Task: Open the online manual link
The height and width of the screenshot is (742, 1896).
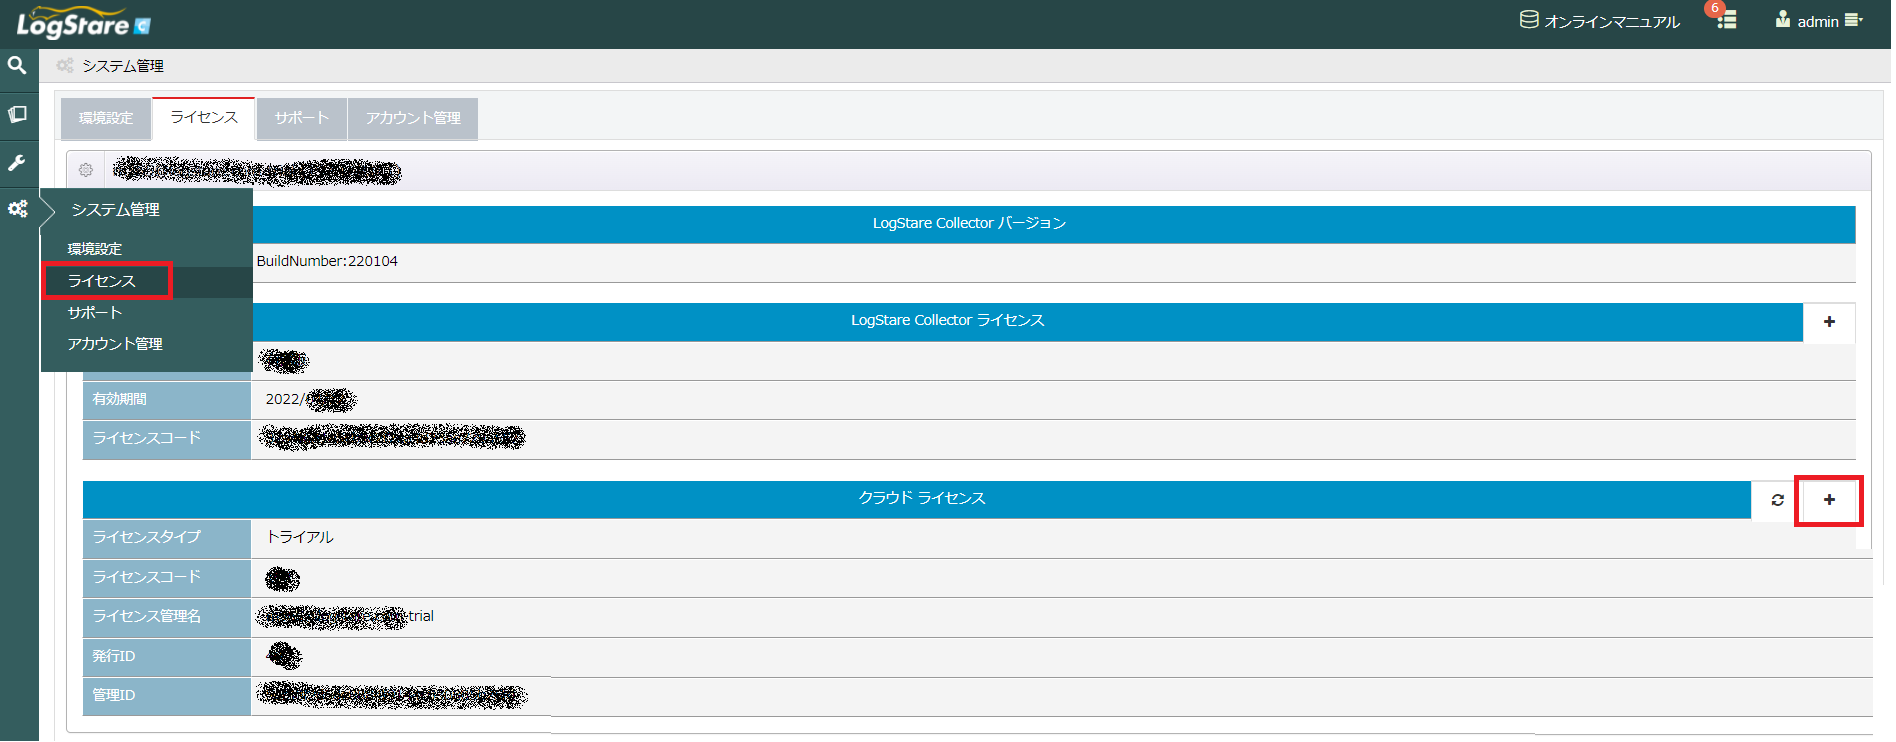Action: (1600, 21)
